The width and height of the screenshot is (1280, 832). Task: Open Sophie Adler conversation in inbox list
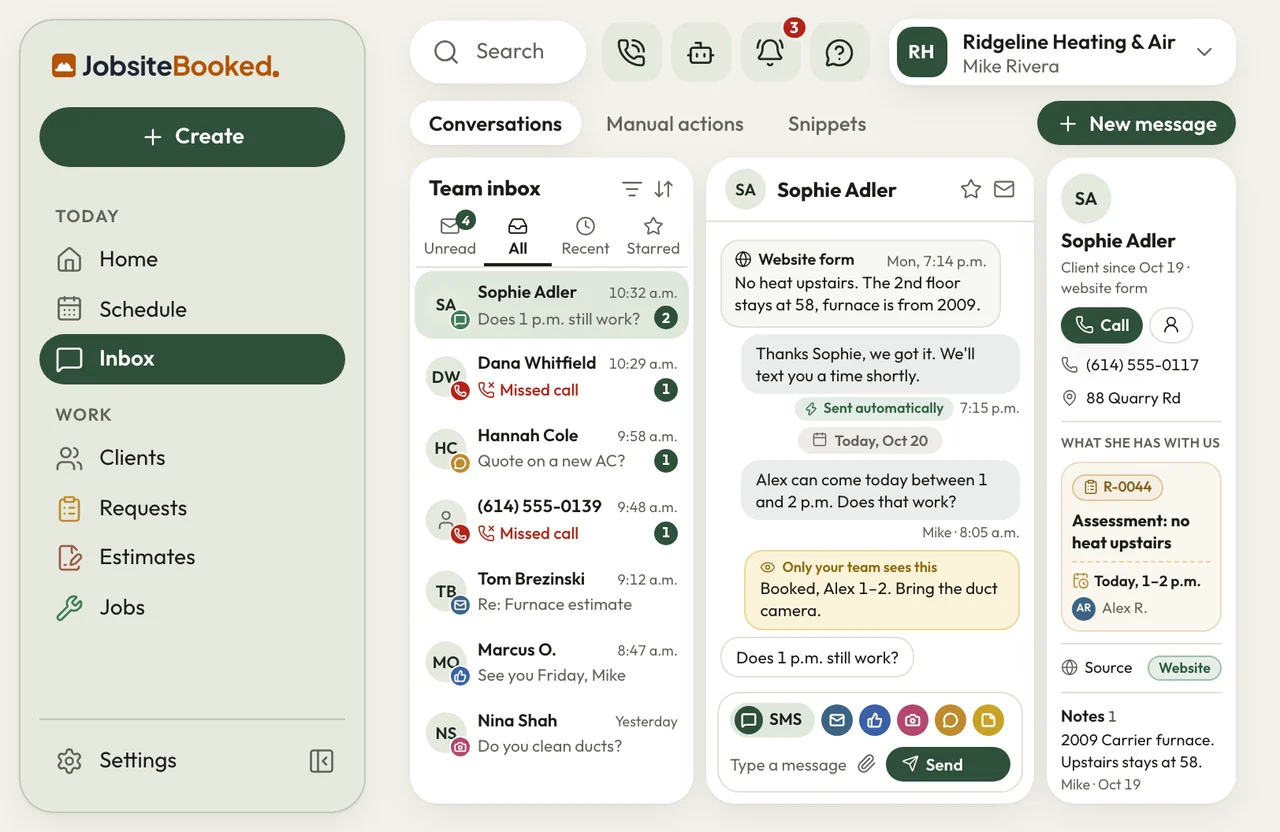(552, 305)
